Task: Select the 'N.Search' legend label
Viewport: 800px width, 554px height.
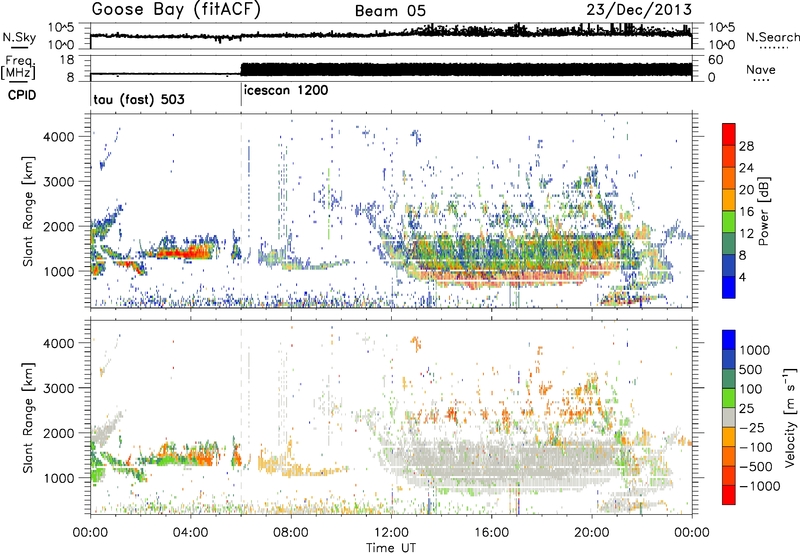Action: (x=772, y=37)
